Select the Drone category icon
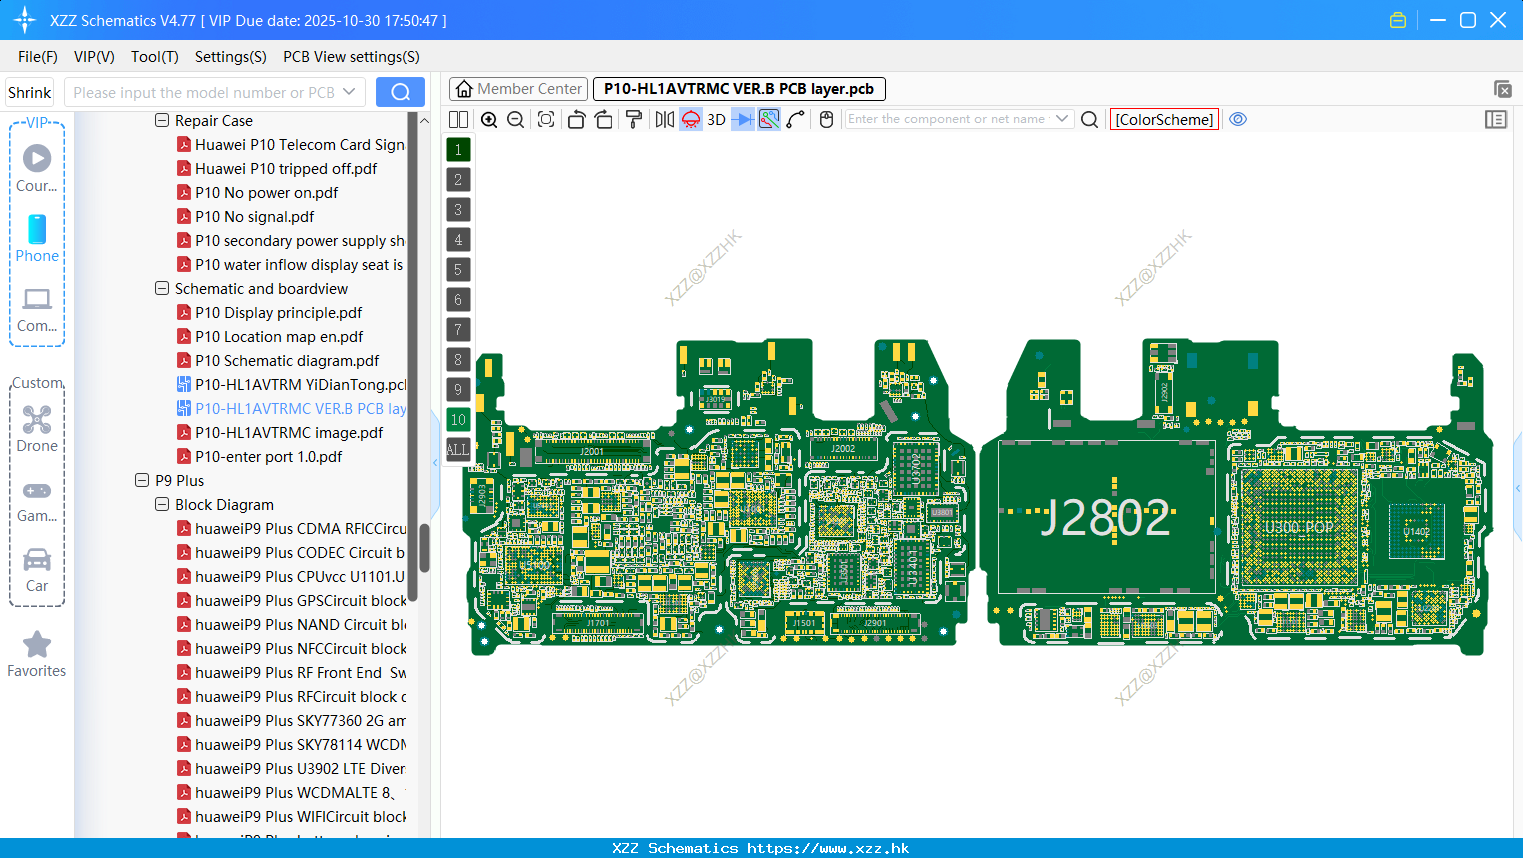 click(37, 429)
